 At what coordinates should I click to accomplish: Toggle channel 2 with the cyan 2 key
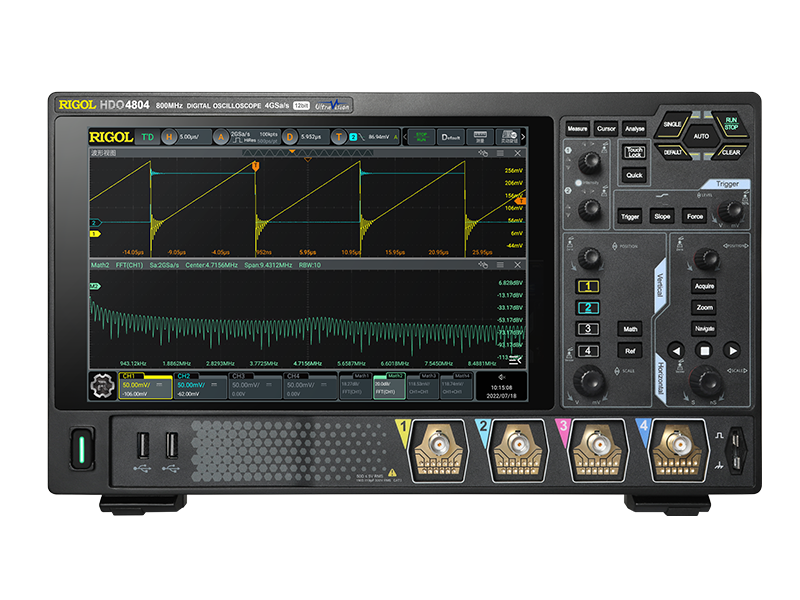click(588, 308)
